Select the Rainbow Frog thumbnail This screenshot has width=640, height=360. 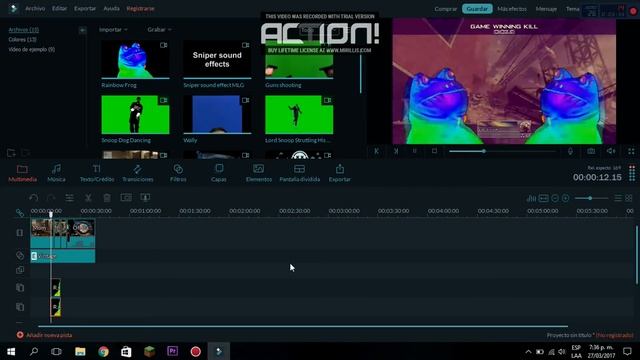click(x=135, y=59)
